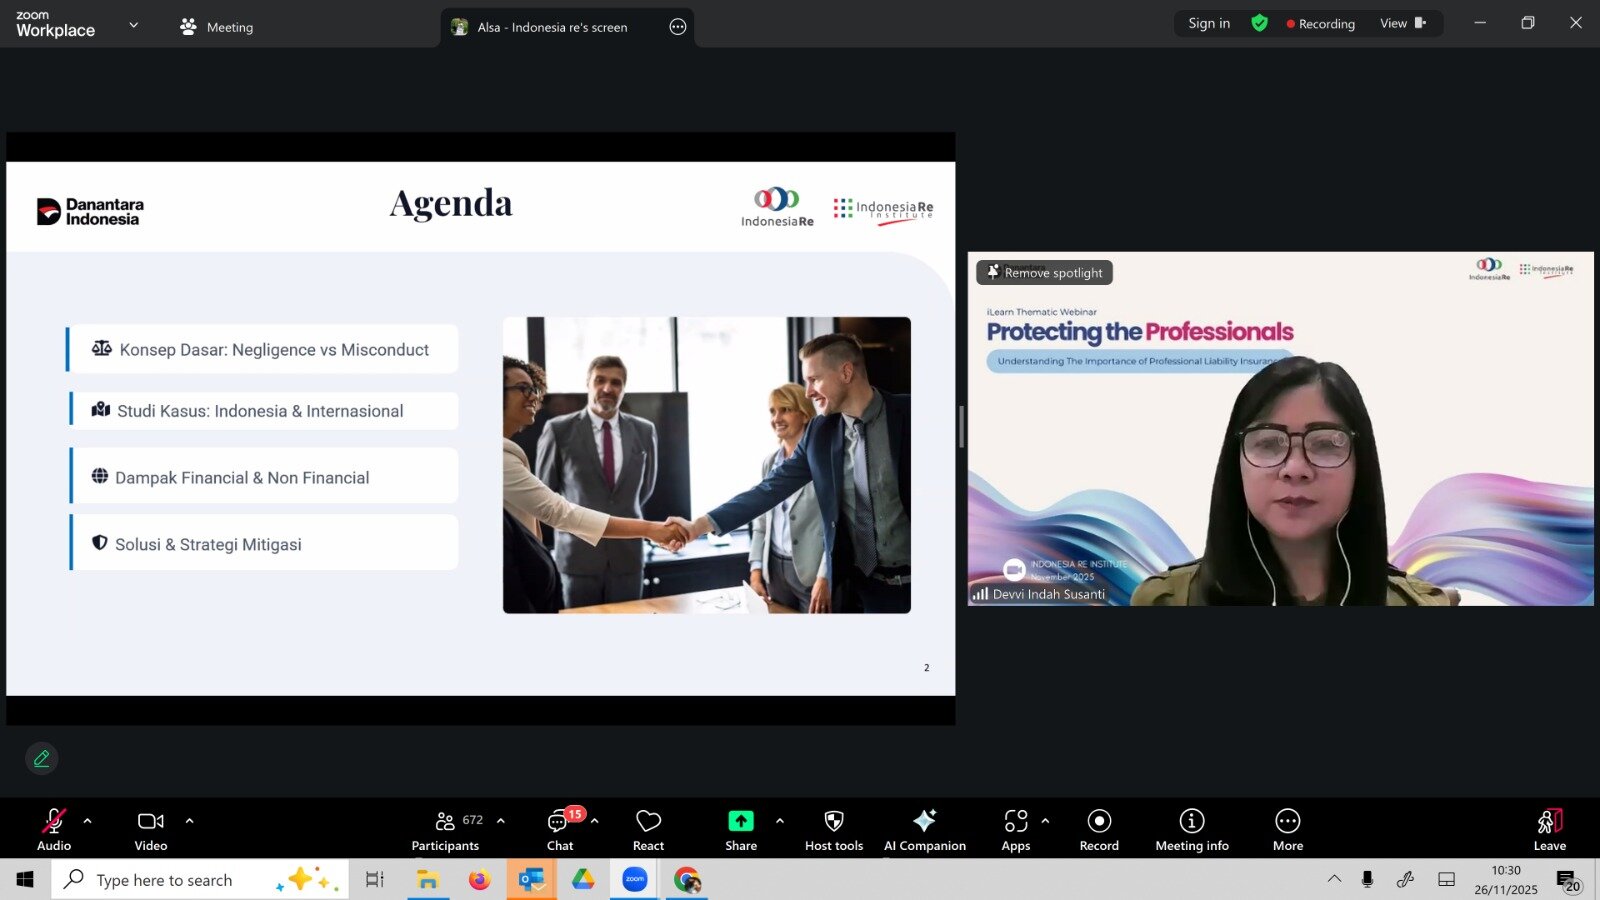
Task: Open Host tools shield icon
Action: pyautogui.click(x=833, y=830)
